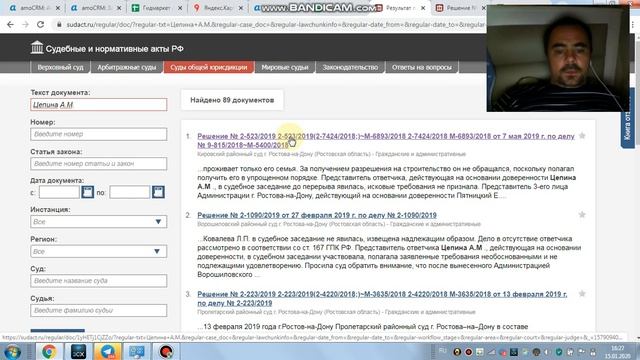Star the result Решение № 2-1090/2019
640x360 pixels.
[582, 215]
